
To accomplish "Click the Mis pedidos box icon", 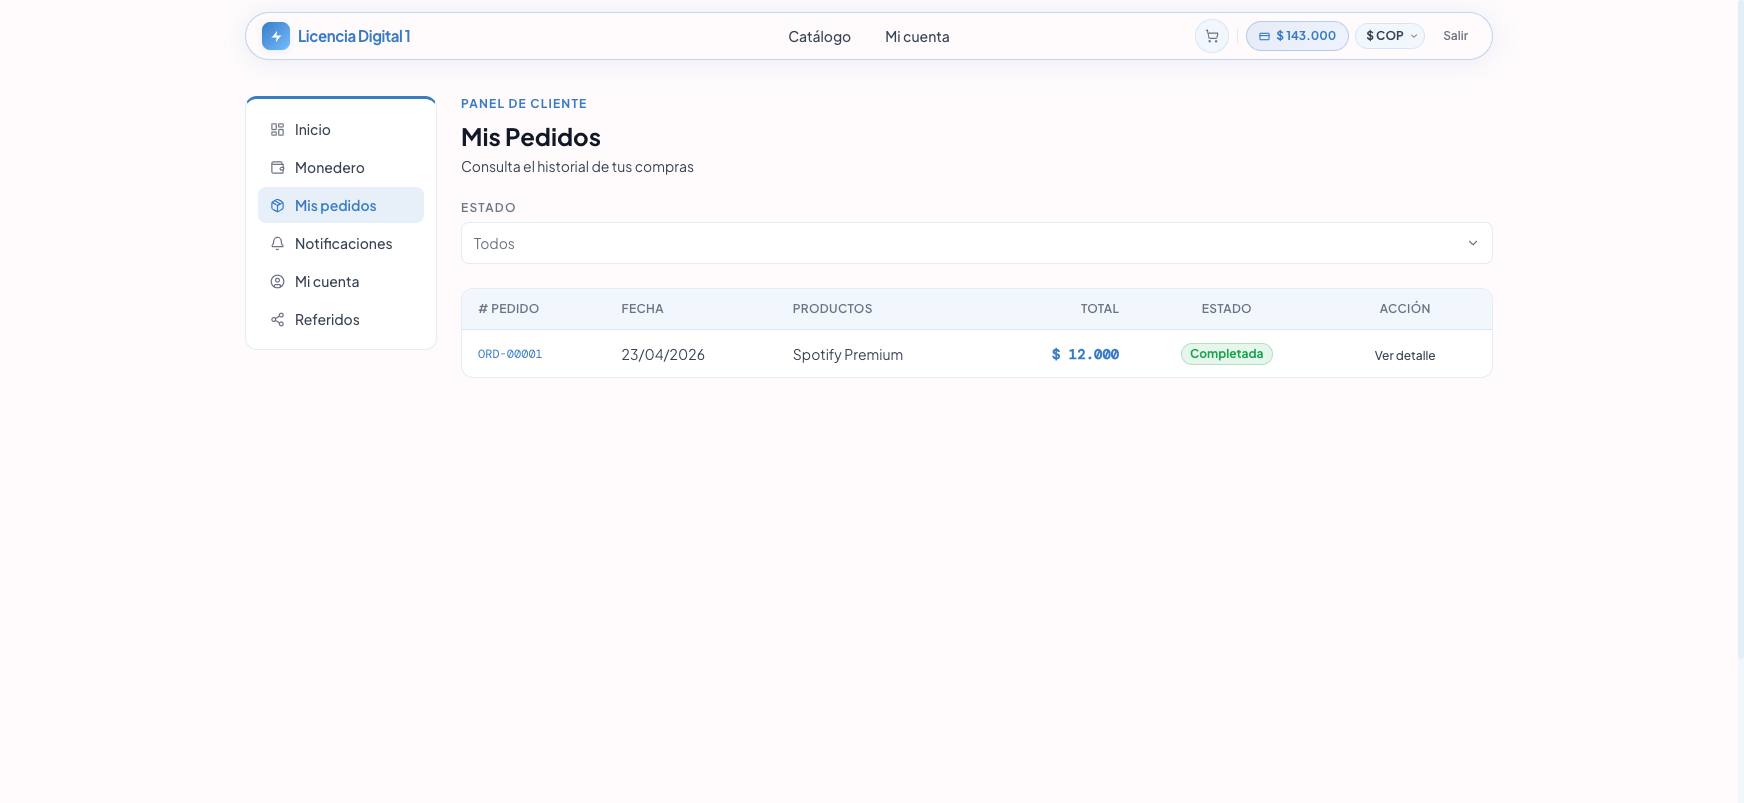I will (278, 206).
